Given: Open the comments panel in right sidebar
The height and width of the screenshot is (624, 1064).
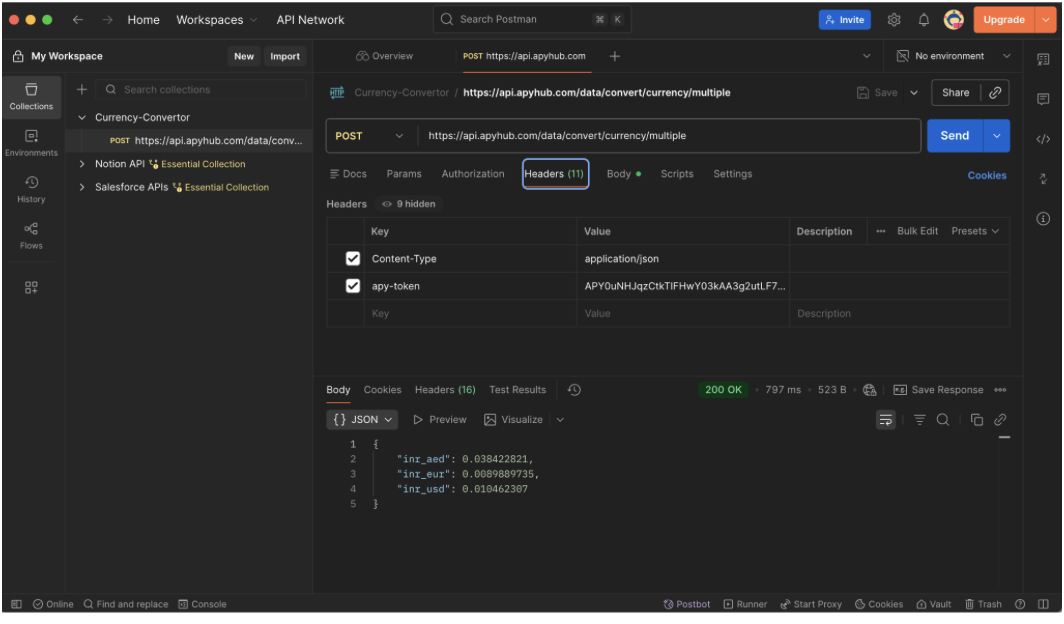Looking at the screenshot, I should (1043, 99).
